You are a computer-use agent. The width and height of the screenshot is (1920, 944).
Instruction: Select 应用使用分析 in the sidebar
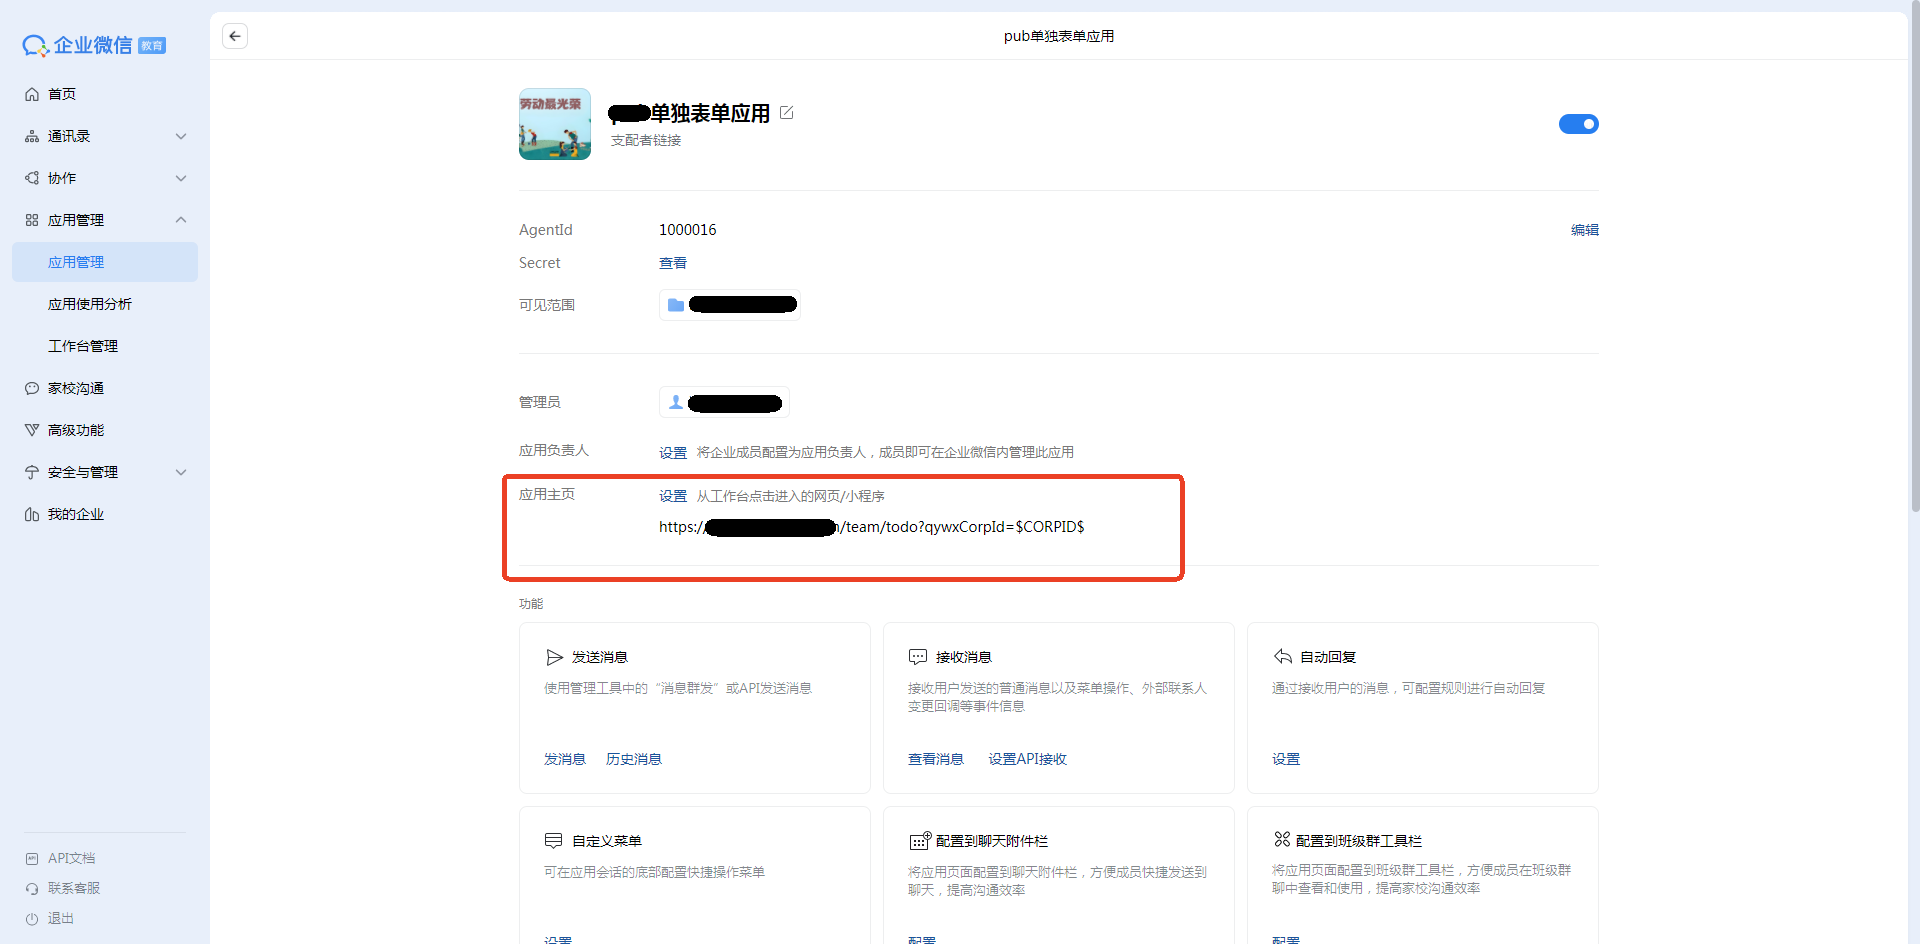[x=90, y=304]
